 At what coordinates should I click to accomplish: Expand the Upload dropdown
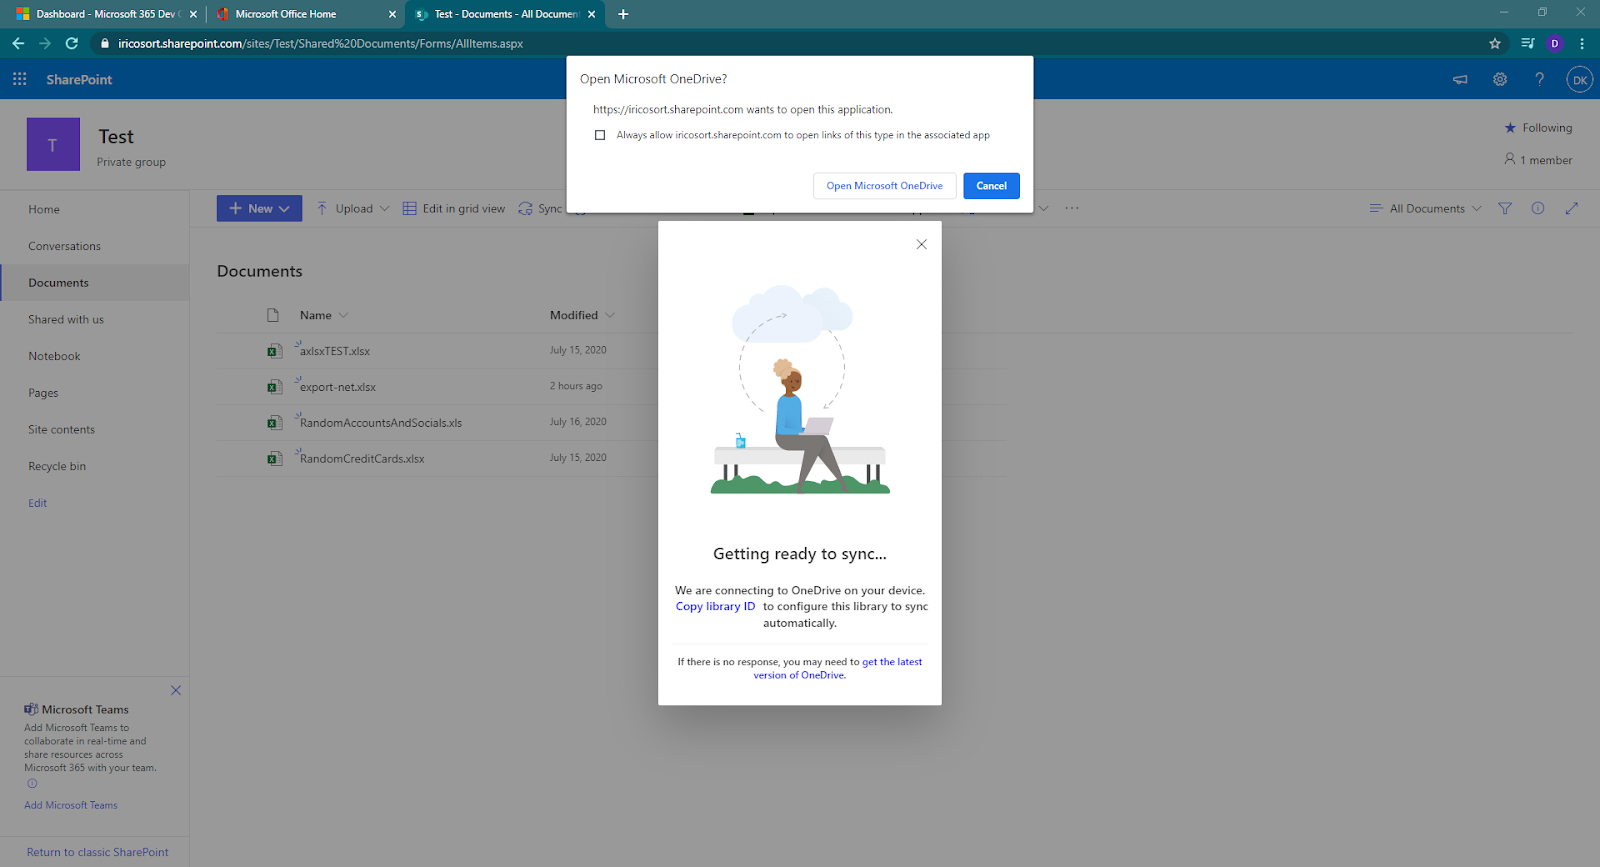tap(384, 208)
